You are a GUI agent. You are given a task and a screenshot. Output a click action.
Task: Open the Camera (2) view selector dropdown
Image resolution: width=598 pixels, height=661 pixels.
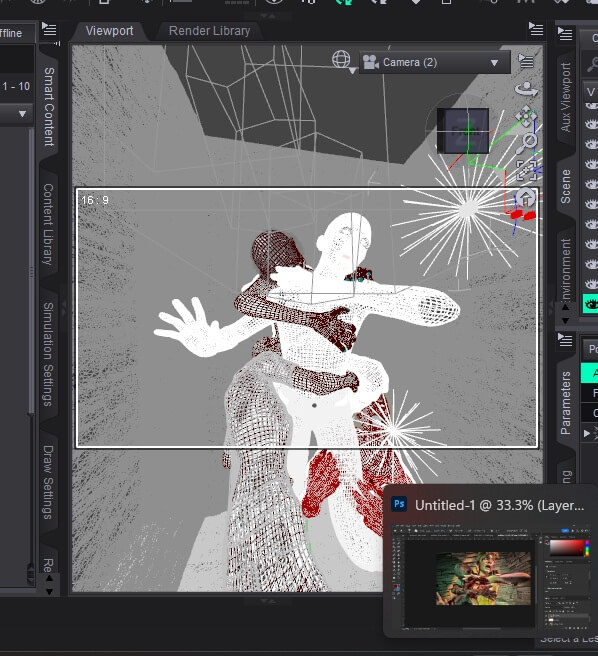tap(434, 62)
